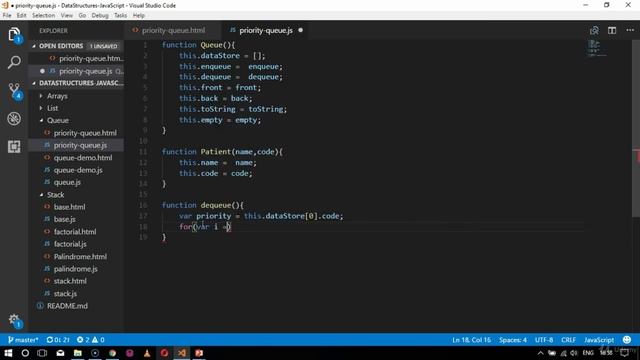Open the File menu
This screenshot has height=360, width=640.
pos(7,16)
